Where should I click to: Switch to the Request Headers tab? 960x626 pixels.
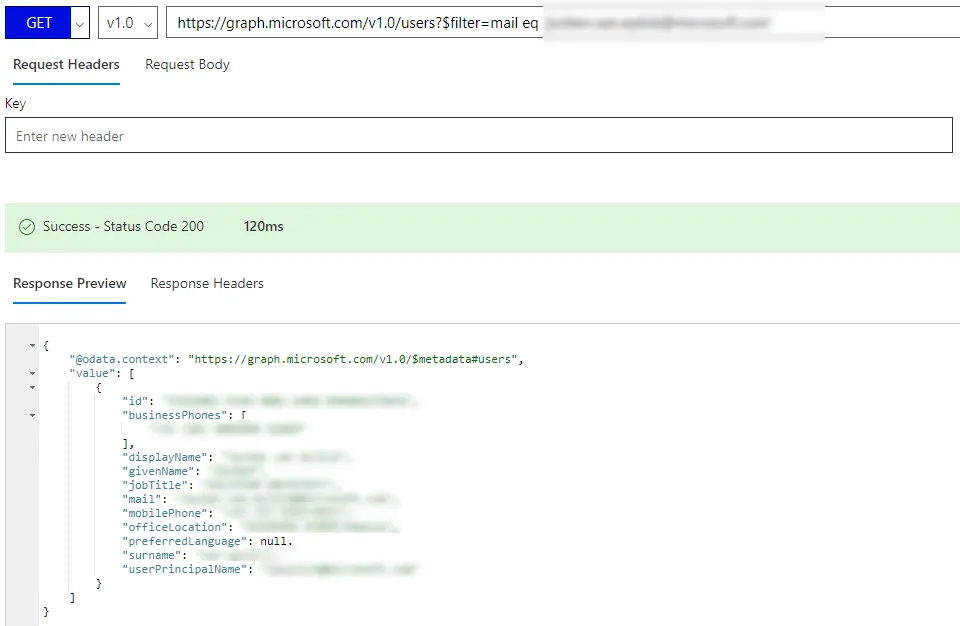pyautogui.click(x=66, y=64)
